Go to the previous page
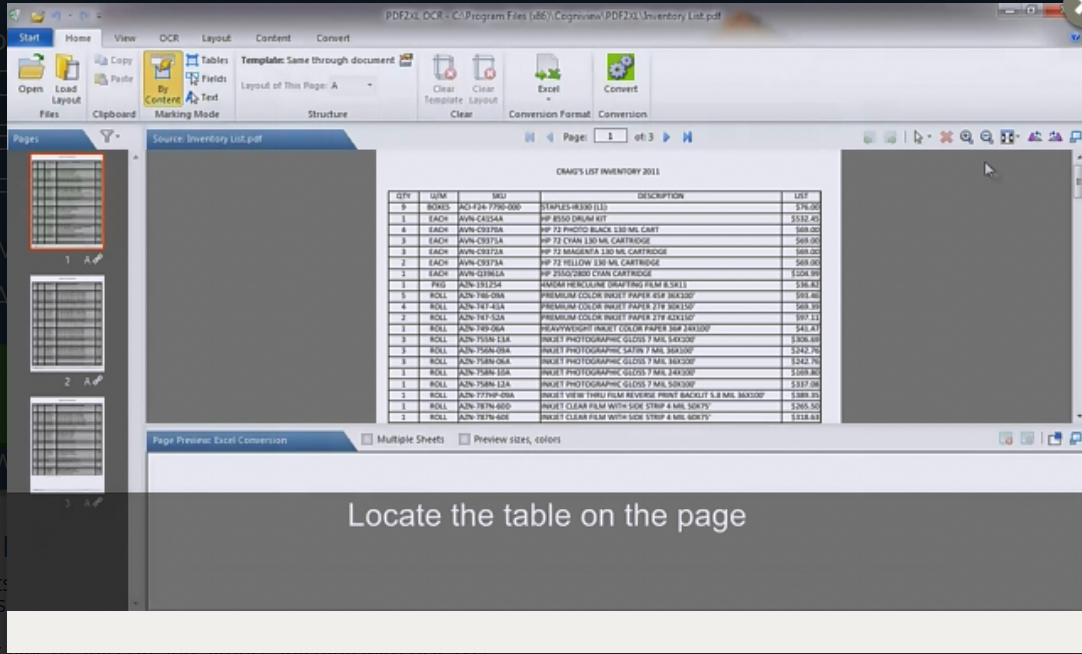Image resolution: width=1082 pixels, height=654 pixels. pyautogui.click(x=550, y=137)
